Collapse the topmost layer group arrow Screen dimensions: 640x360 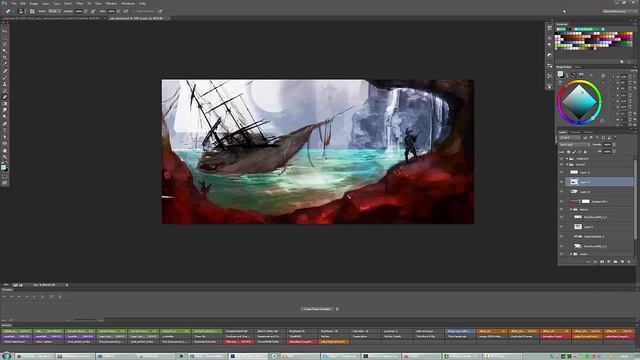tap(567, 159)
